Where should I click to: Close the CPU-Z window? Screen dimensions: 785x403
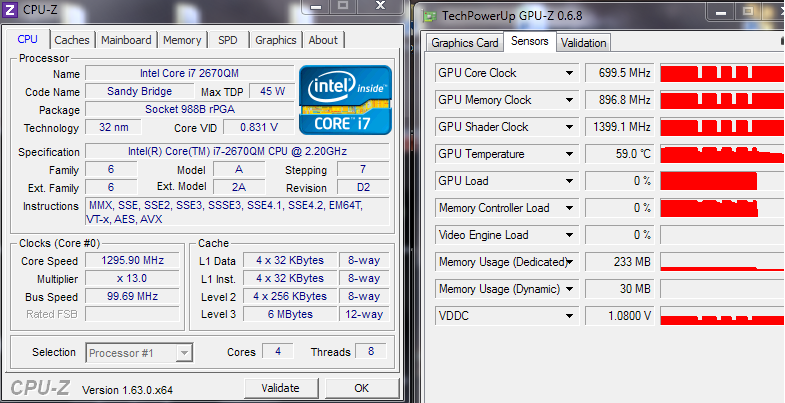380,6
